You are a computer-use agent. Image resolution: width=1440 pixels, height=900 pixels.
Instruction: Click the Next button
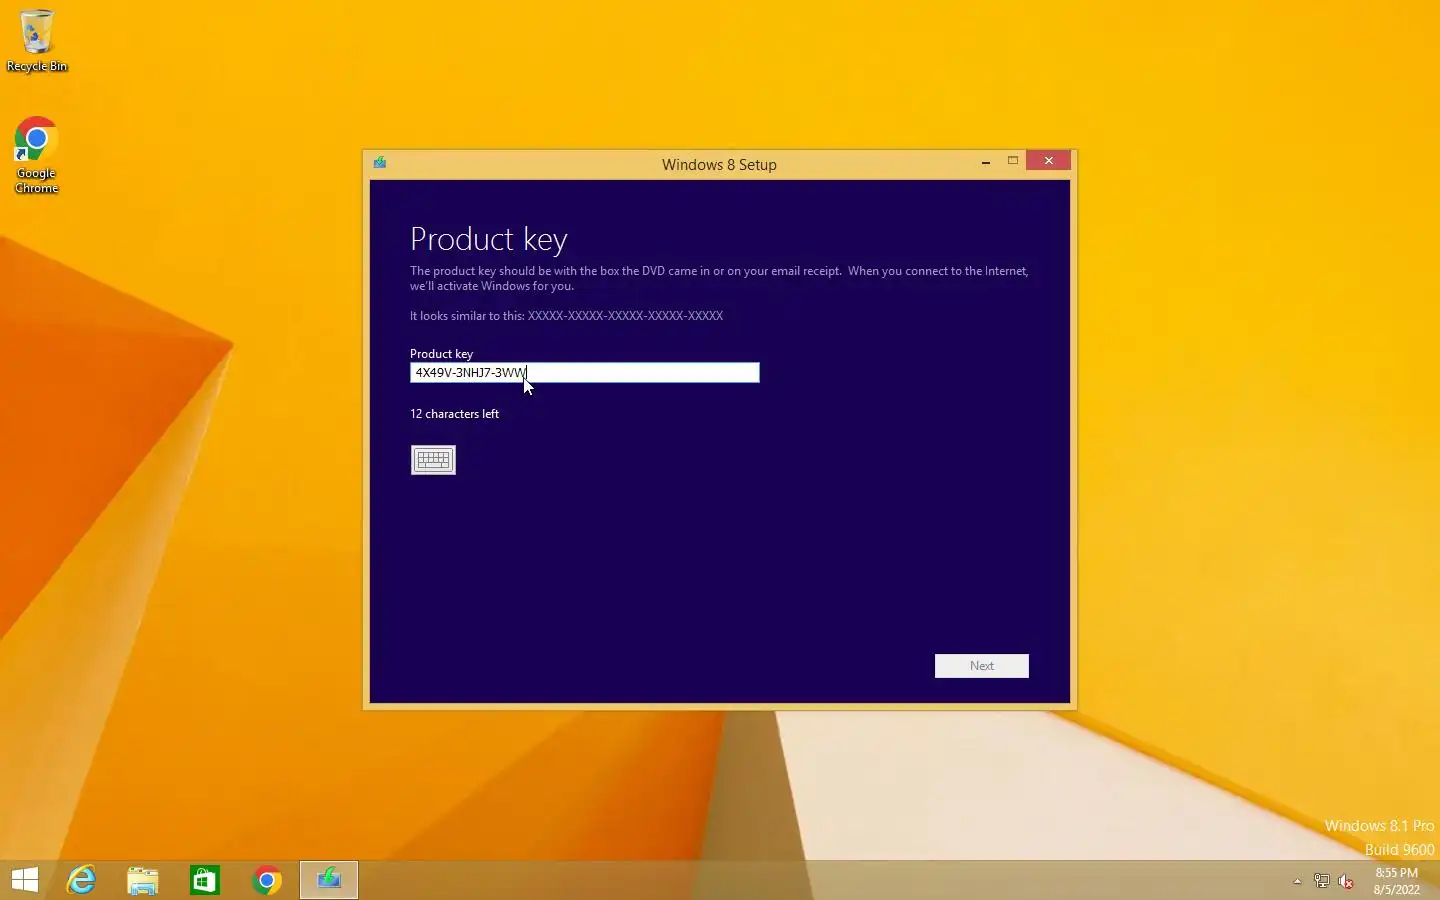tap(981, 666)
